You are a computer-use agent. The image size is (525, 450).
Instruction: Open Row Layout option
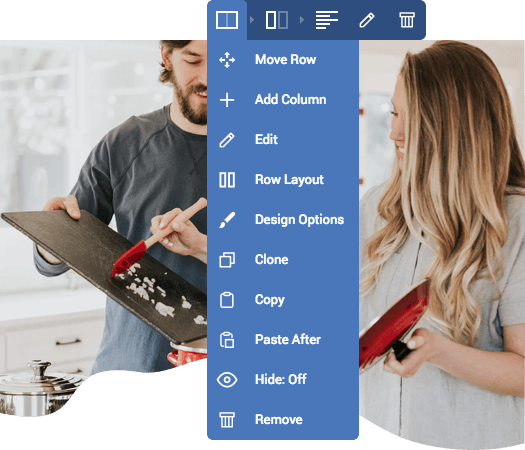pyautogui.click(x=283, y=180)
